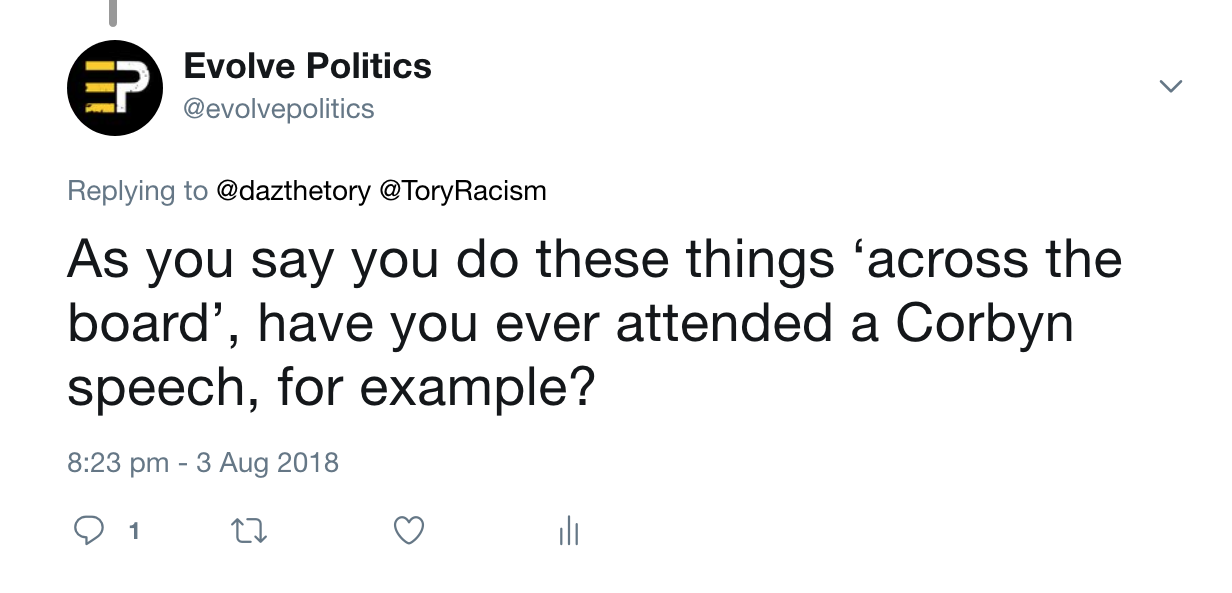Click the reply count number 1
Image resolution: width=1232 pixels, height=593 pixels.
point(132,532)
